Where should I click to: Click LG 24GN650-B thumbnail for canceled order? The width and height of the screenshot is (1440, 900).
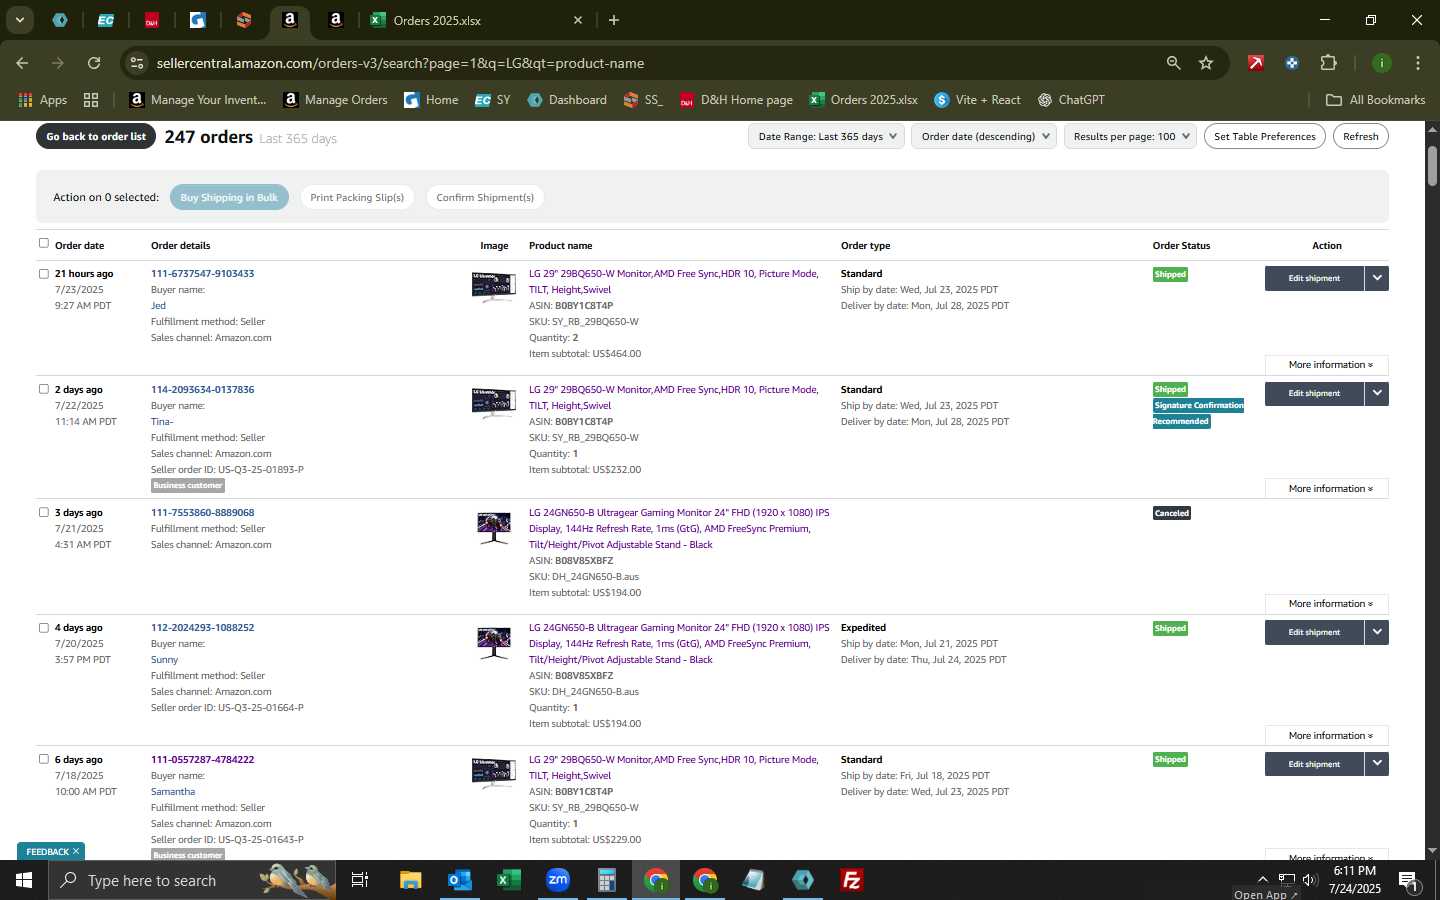click(x=494, y=528)
